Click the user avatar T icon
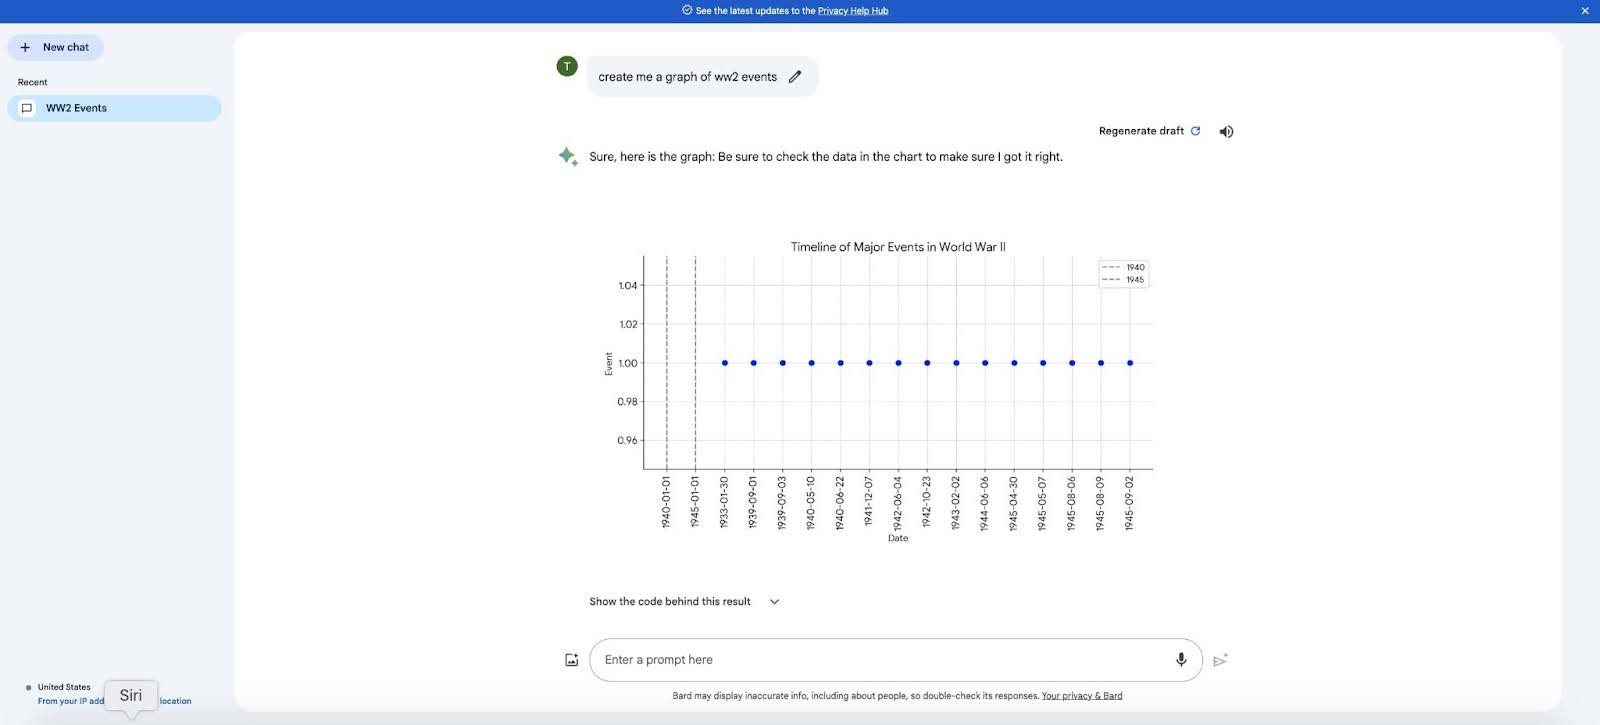The height and width of the screenshot is (725, 1600). point(567,67)
